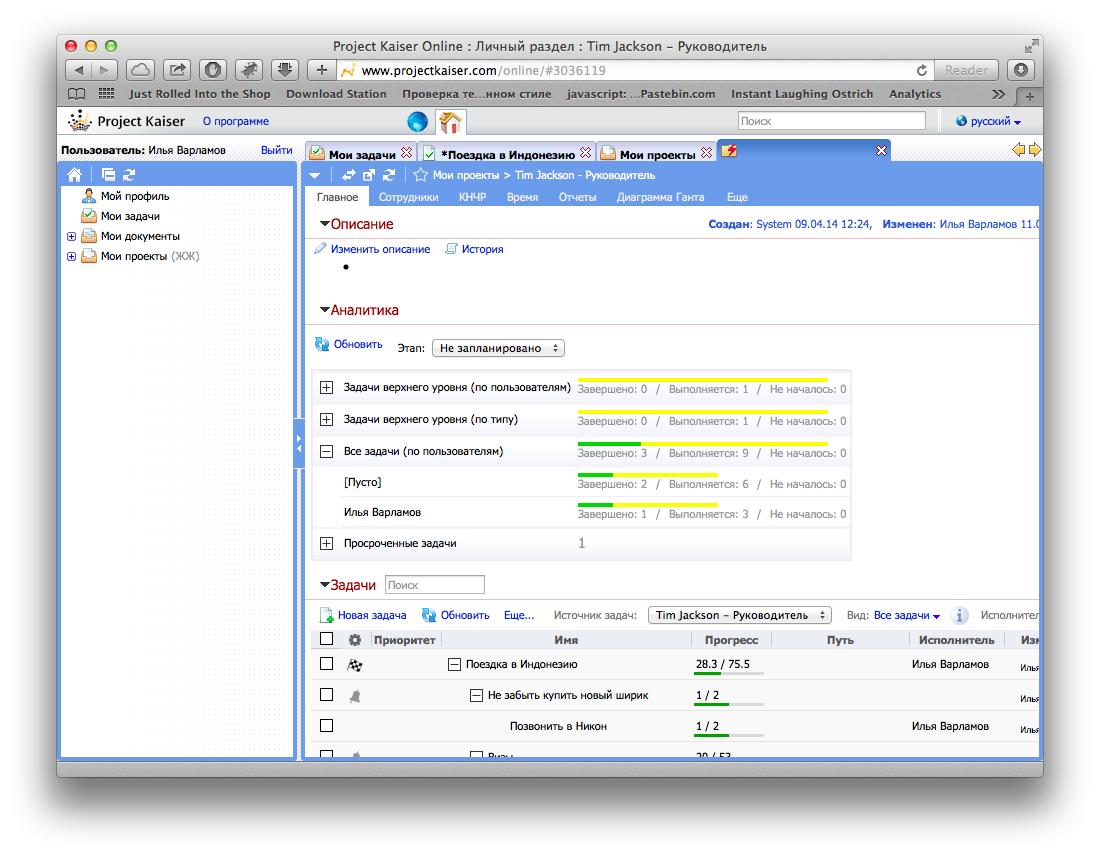The width and height of the screenshot is (1100, 856).
Task: Close the Мои задачи tab
Action: tap(406, 153)
